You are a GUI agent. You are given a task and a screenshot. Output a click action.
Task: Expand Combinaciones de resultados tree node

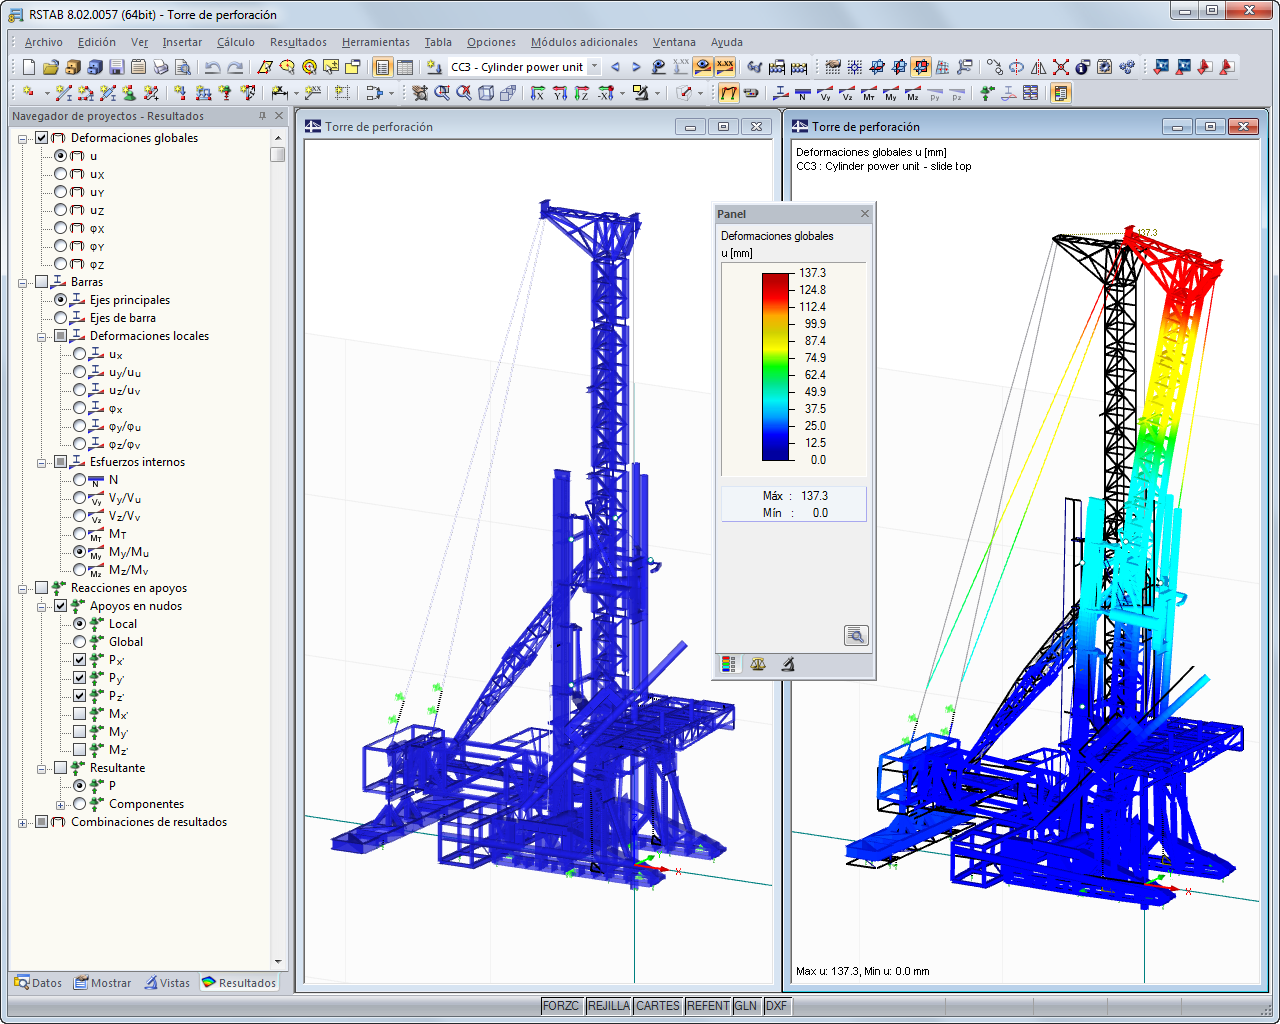23,823
